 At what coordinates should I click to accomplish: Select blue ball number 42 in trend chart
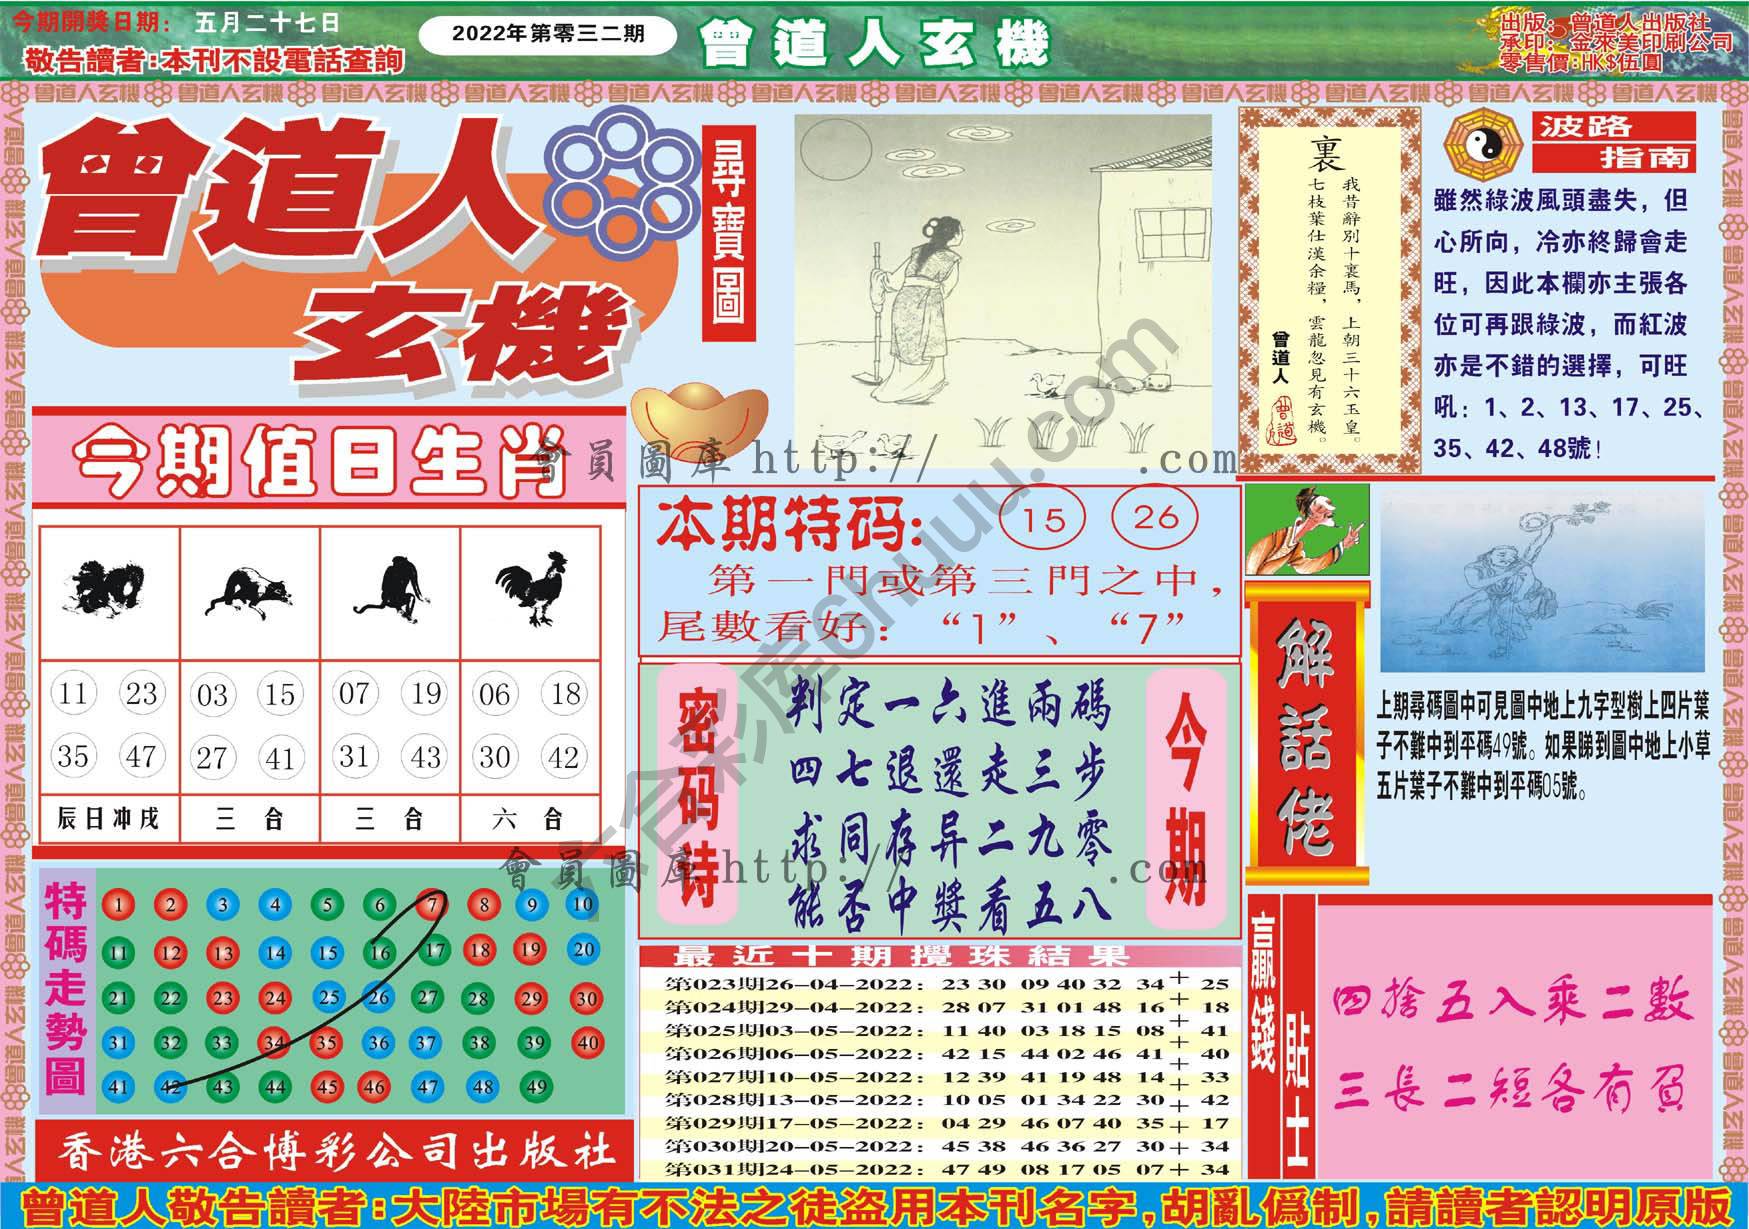click(171, 1086)
